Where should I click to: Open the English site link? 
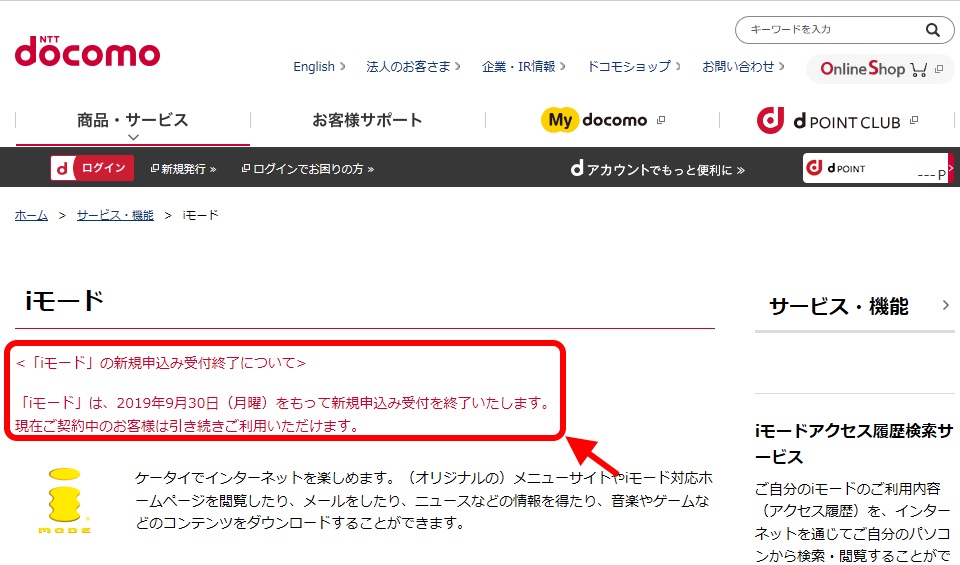pos(319,66)
